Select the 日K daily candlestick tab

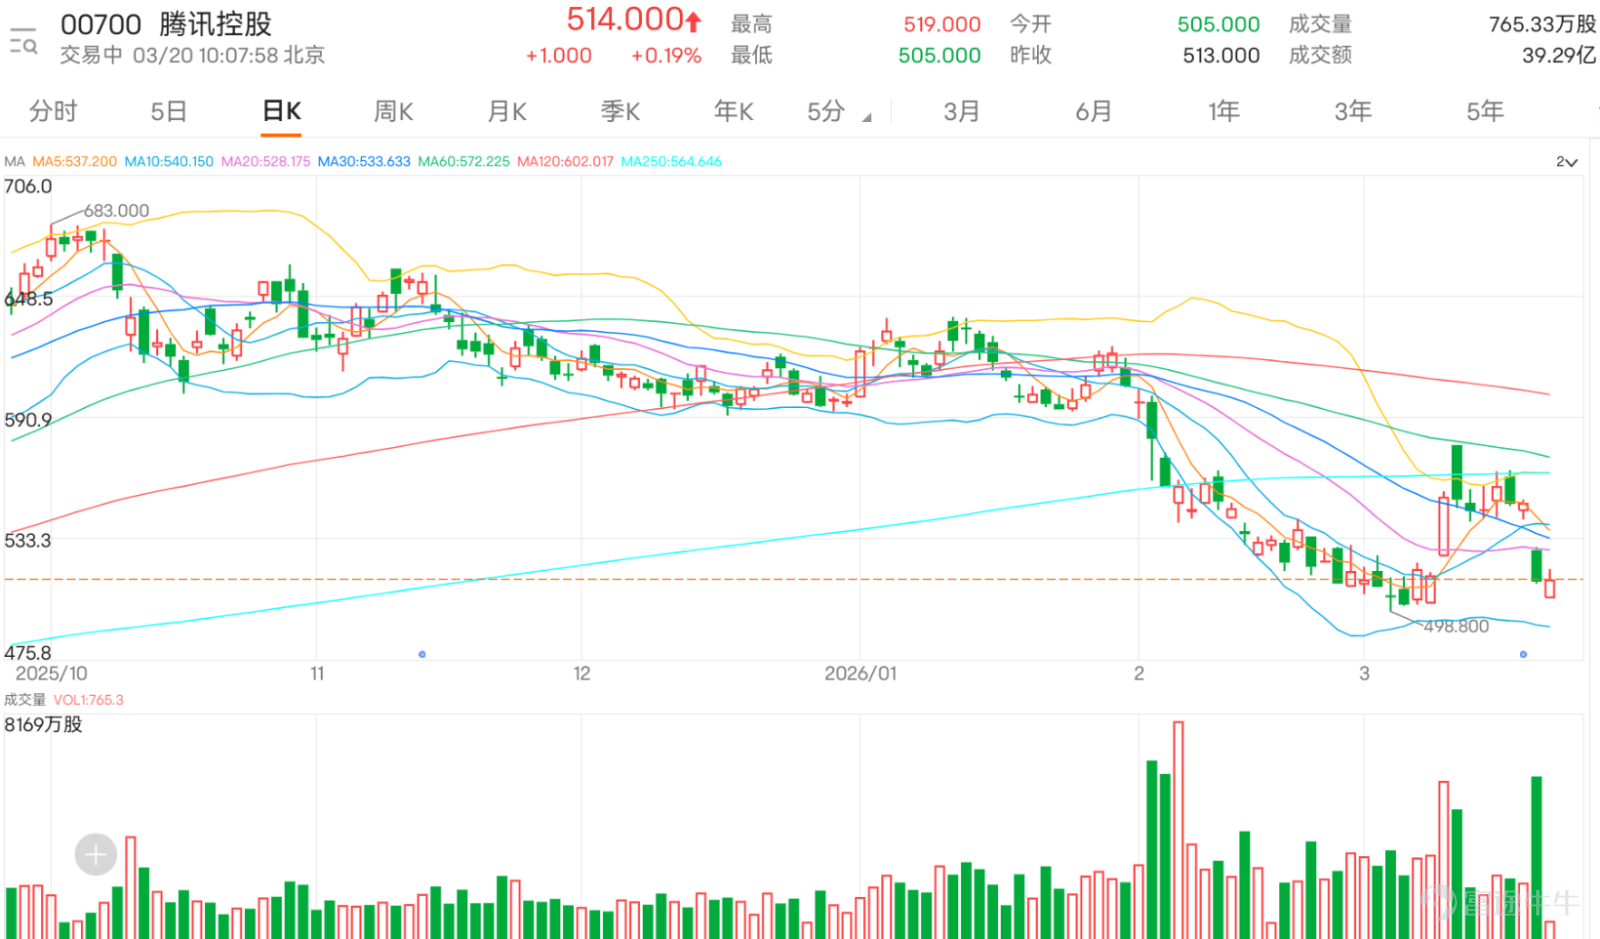click(282, 112)
